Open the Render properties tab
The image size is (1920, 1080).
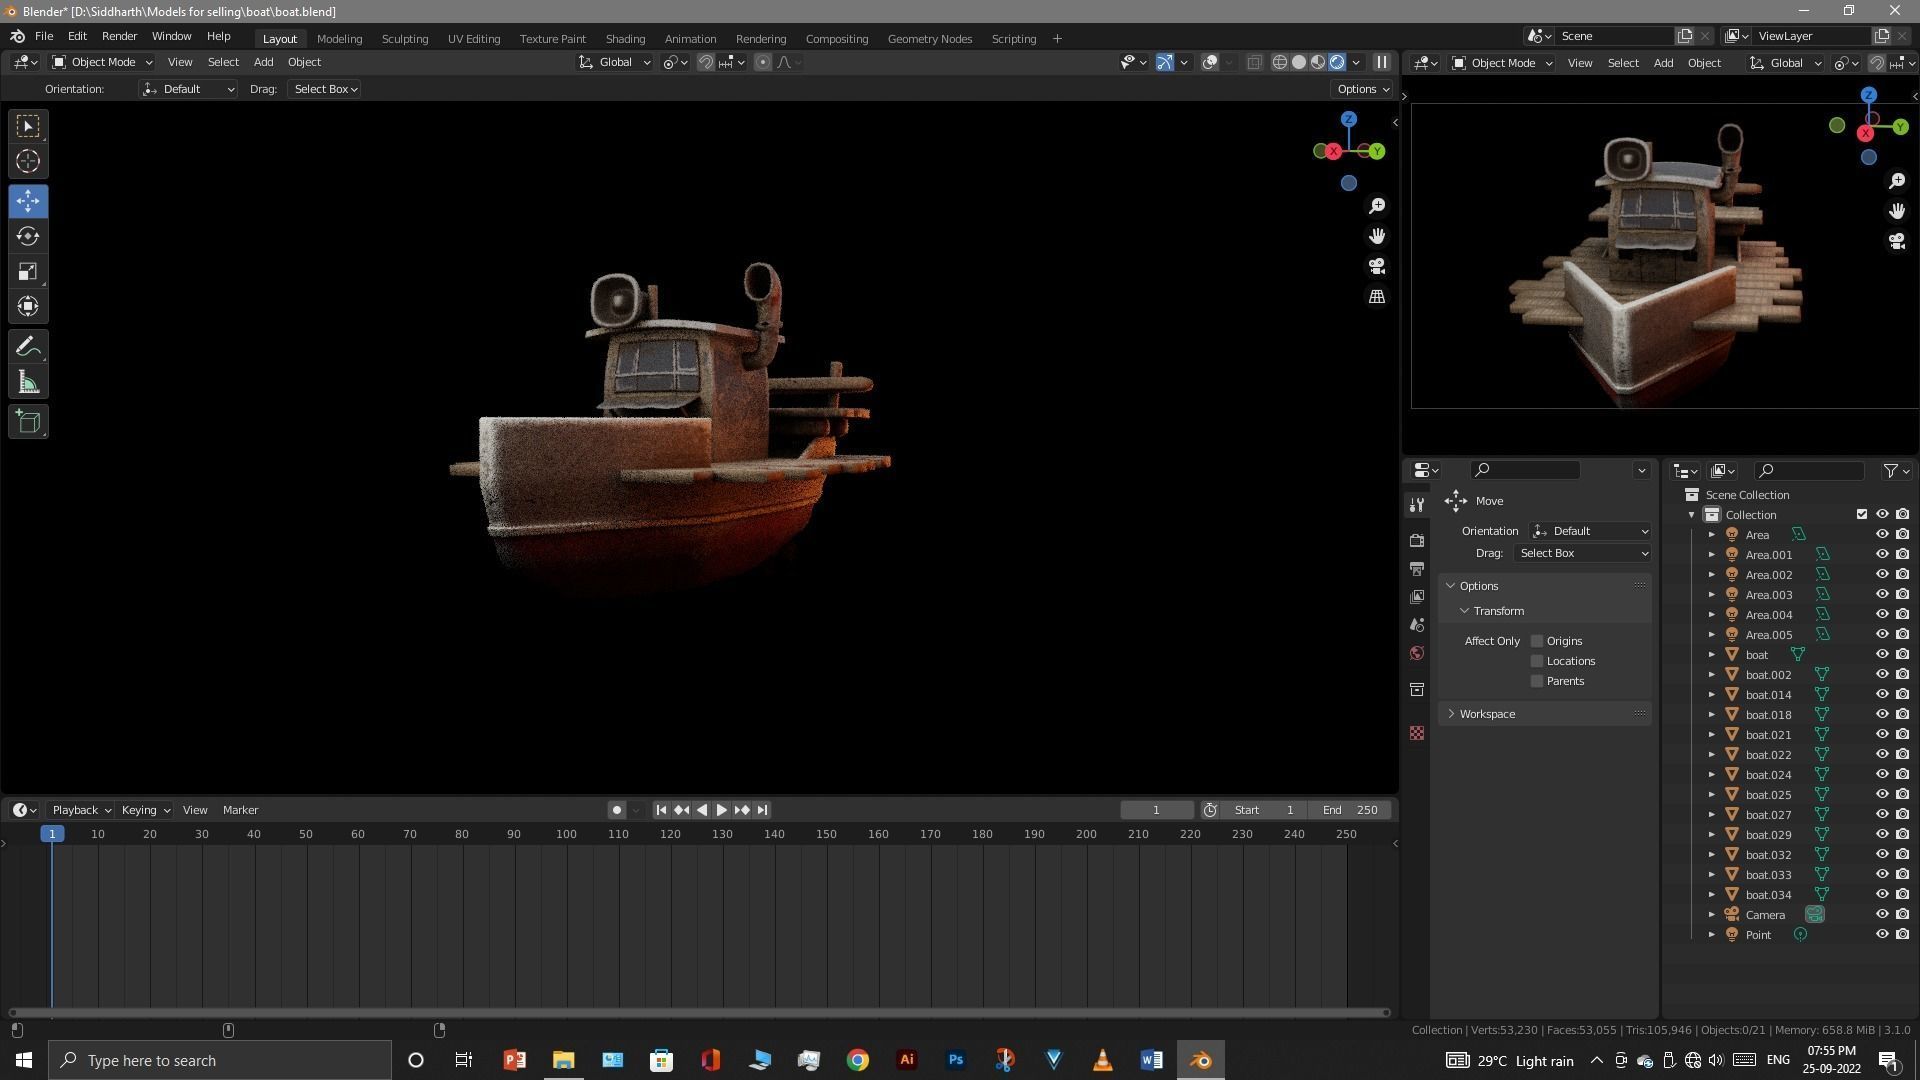[x=1417, y=540]
